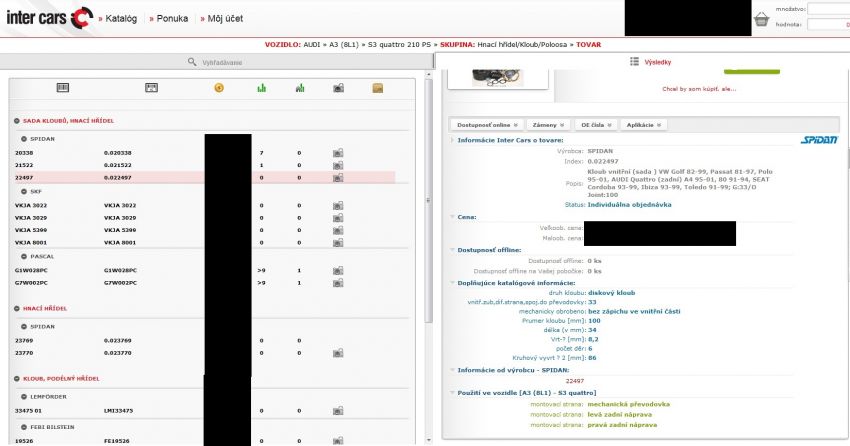Viewport: 850px width, 446px height.
Task: Click the S3 quattro 210 PS breadcrumb
Action: pyautogui.click(x=400, y=44)
